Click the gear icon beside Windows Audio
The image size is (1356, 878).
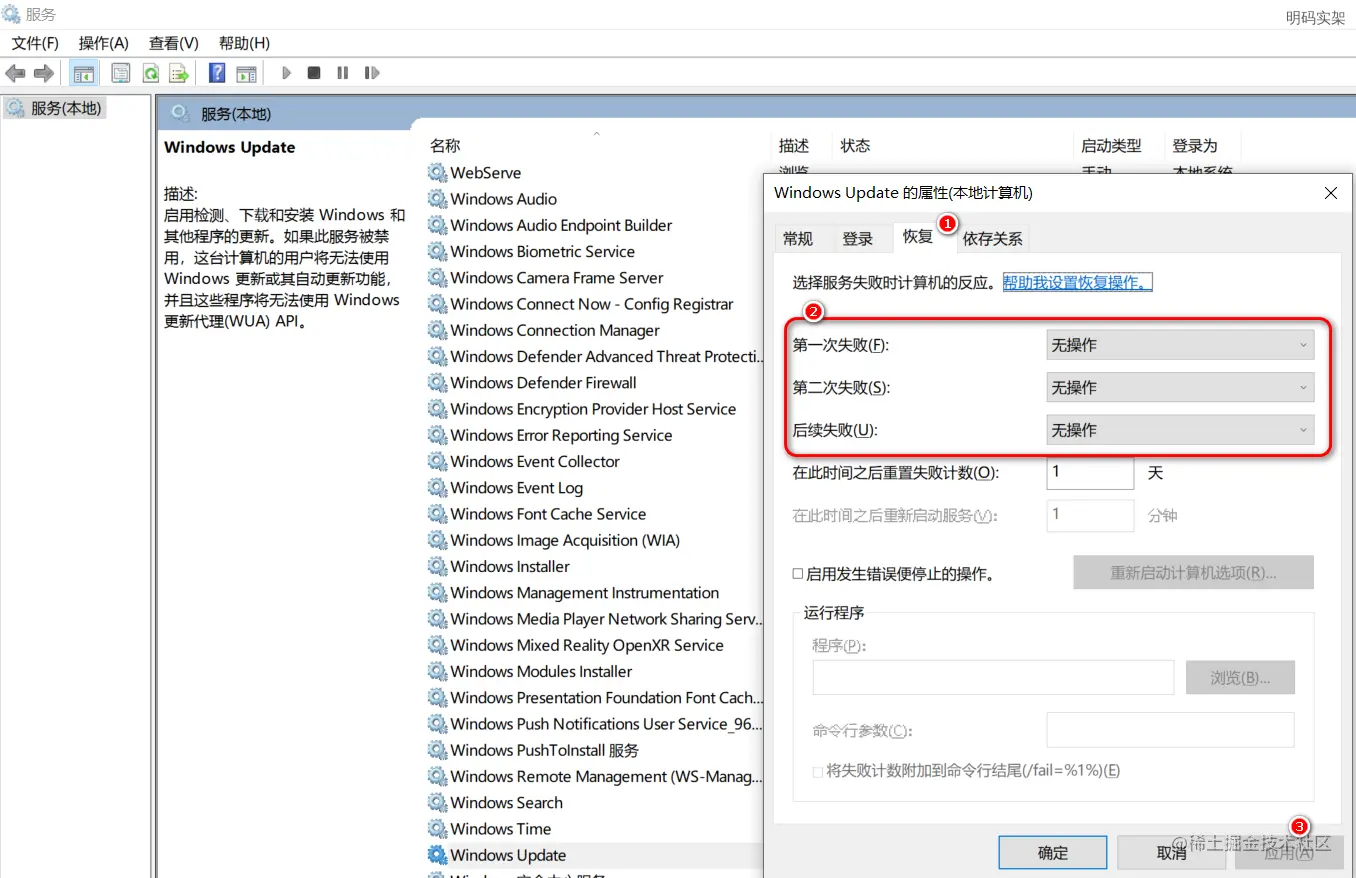pyautogui.click(x=437, y=199)
